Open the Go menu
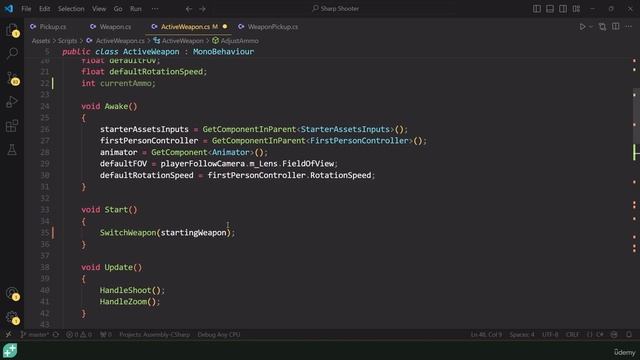Image resolution: width=640 pixels, height=360 pixels. [118, 9]
